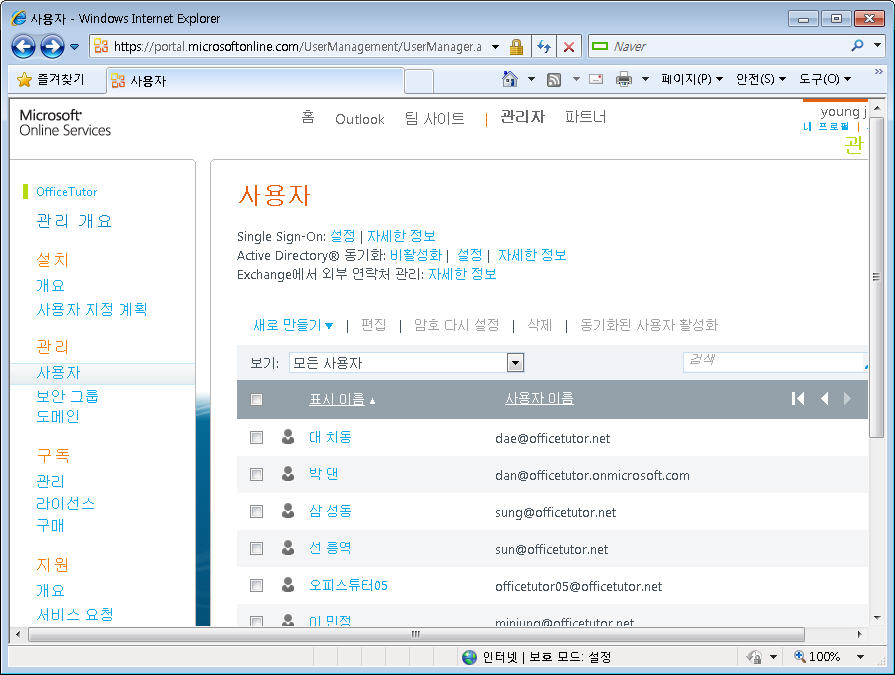Click the zoom magnifier icon in status bar
895x675 pixels.
pyautogui.click(x=800, y=656)
